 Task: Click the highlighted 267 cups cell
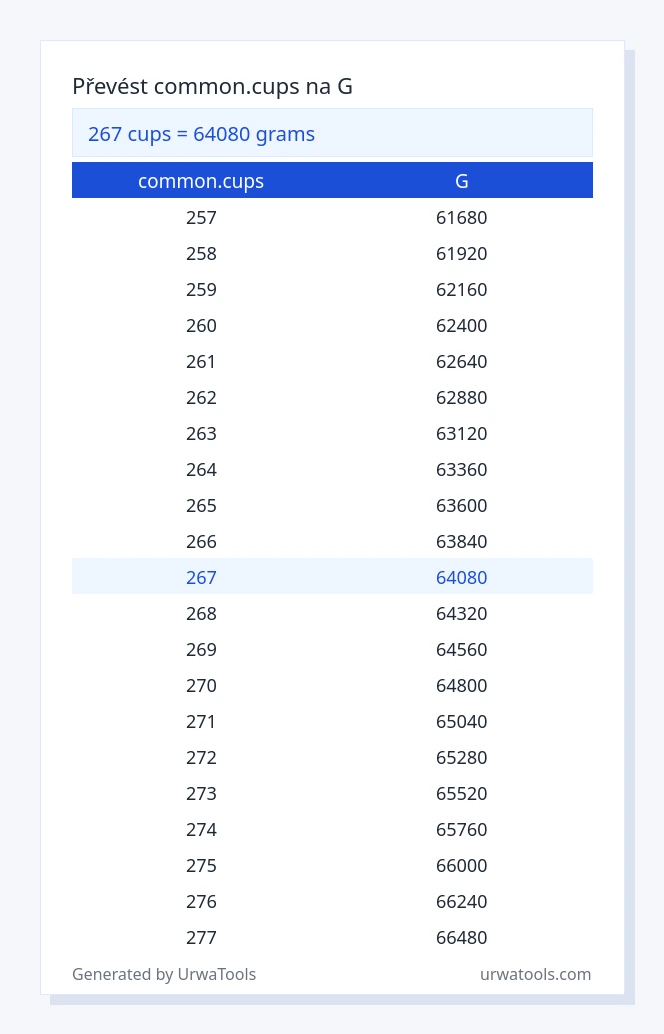click(201, 577)
